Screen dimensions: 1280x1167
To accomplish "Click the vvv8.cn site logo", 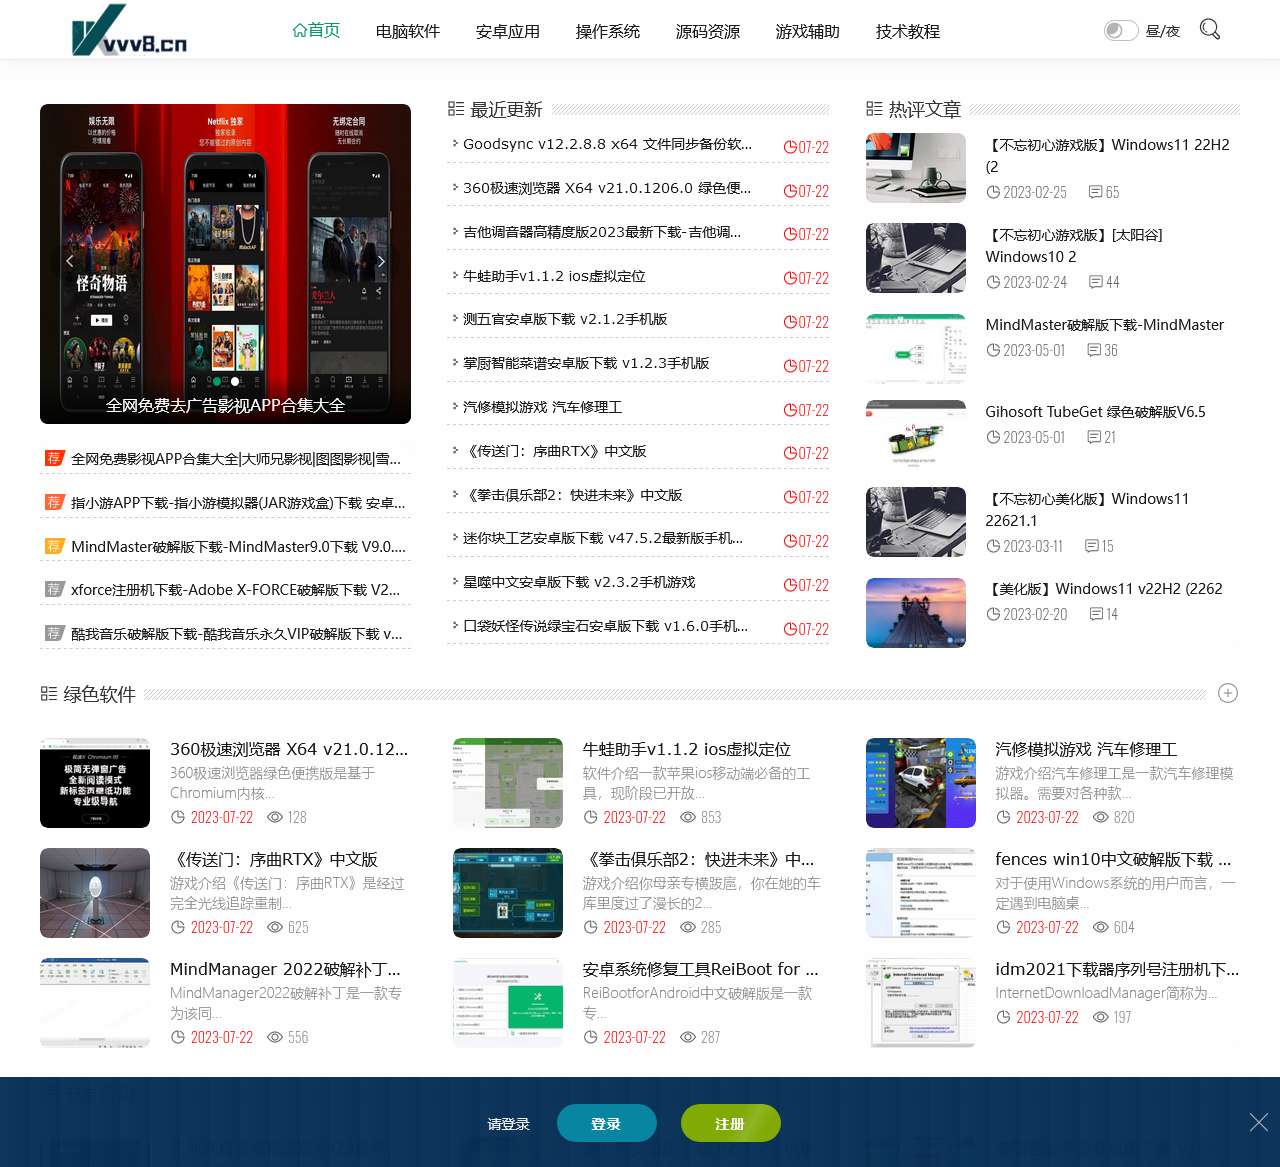I will [129, 30].
